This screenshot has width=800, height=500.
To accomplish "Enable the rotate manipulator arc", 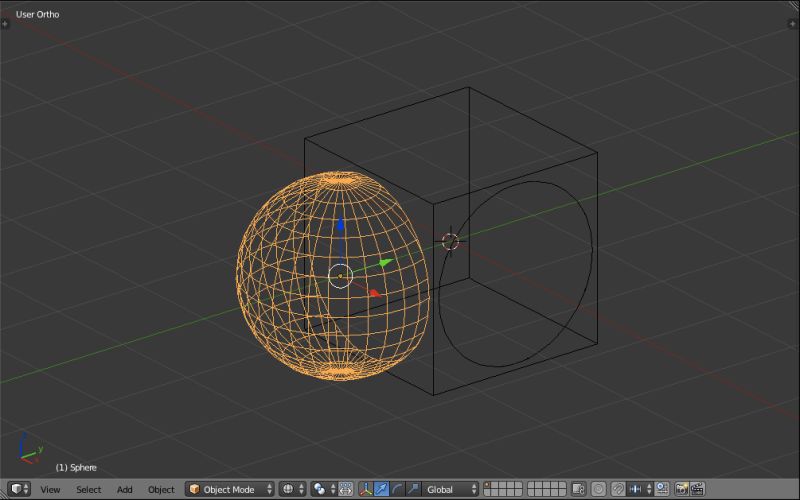I will [x=397, y=489].
